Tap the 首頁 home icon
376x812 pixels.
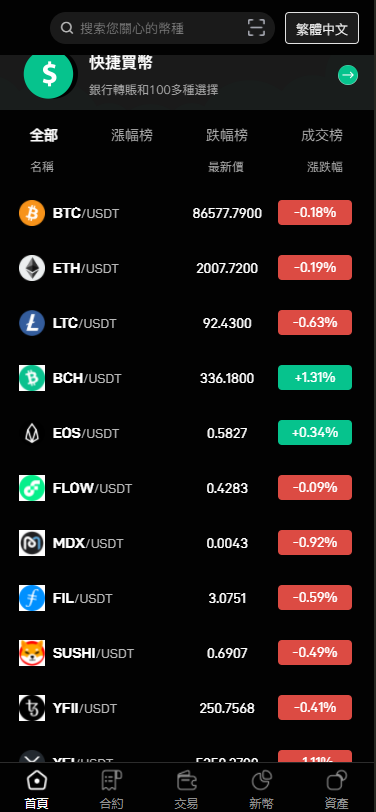coord(37,780)
